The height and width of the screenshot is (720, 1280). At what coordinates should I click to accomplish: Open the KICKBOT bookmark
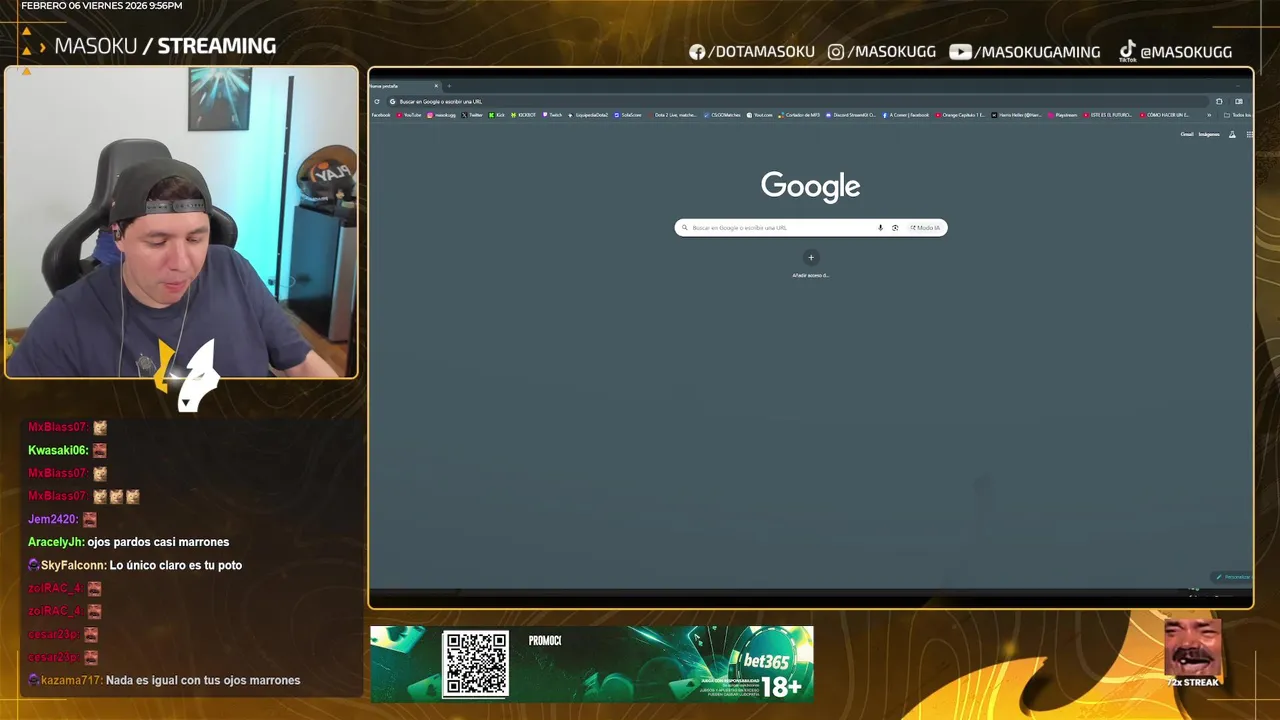pyautogui.click(x=523, y=115)
